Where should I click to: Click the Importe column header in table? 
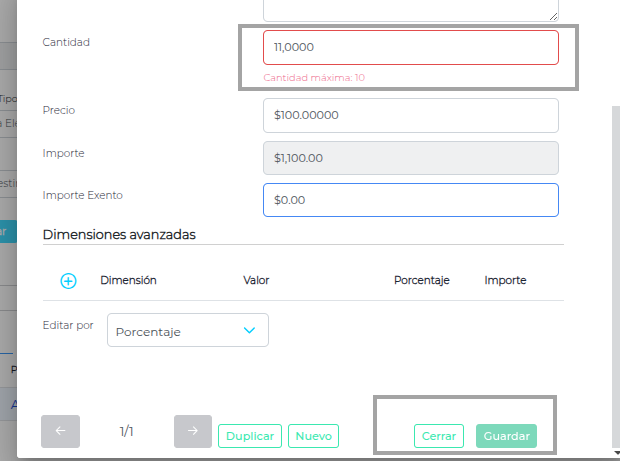(x=505, y=281)
